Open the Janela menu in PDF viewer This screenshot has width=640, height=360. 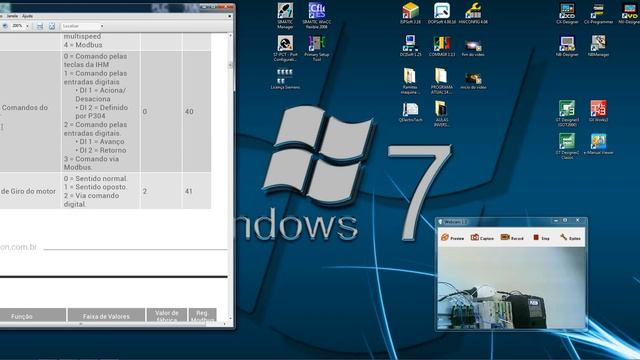tap(12, 16)
